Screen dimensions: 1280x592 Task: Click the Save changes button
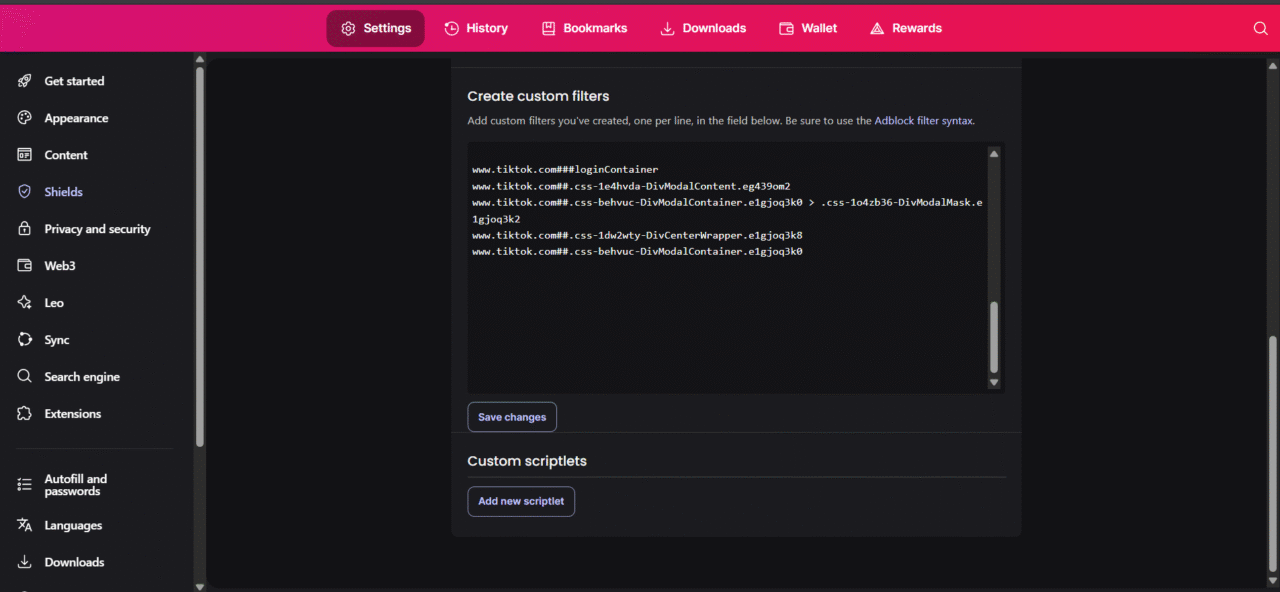coord(512,417)
